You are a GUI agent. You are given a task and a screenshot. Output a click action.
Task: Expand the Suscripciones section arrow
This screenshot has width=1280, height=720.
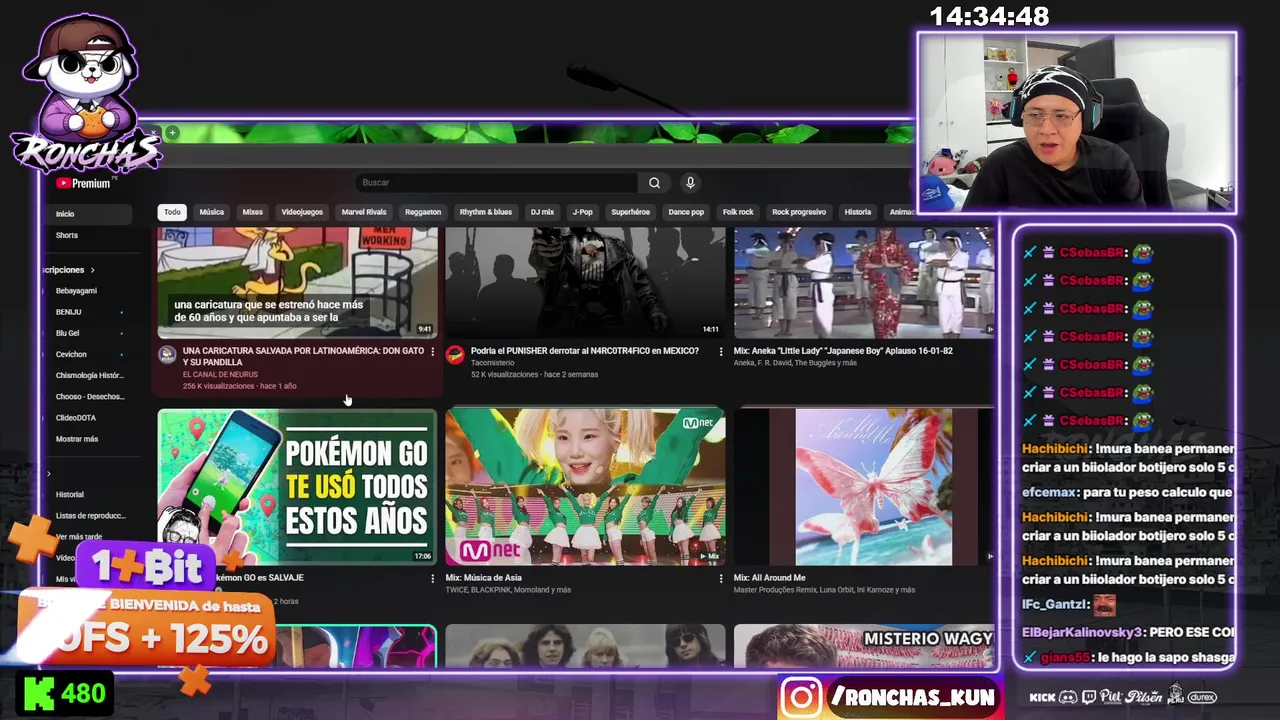point(92,270)
